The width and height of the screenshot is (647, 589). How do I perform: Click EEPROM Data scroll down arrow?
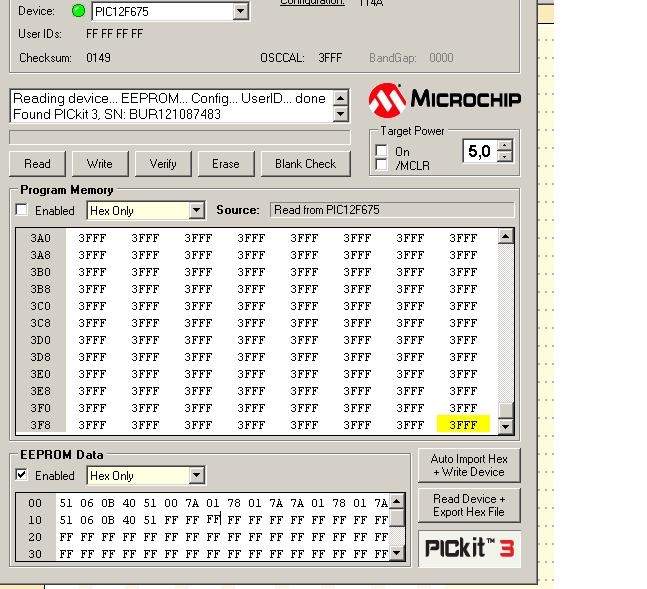click(x=397, y=553)
